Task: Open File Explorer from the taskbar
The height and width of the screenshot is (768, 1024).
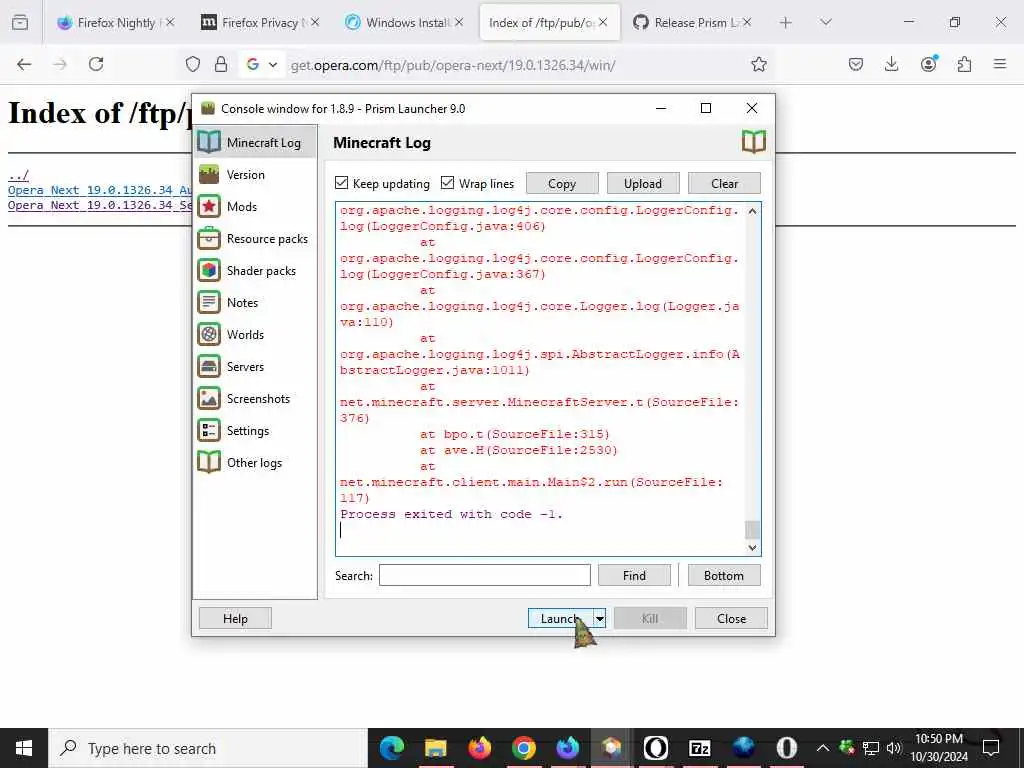Action: [436, 748]
